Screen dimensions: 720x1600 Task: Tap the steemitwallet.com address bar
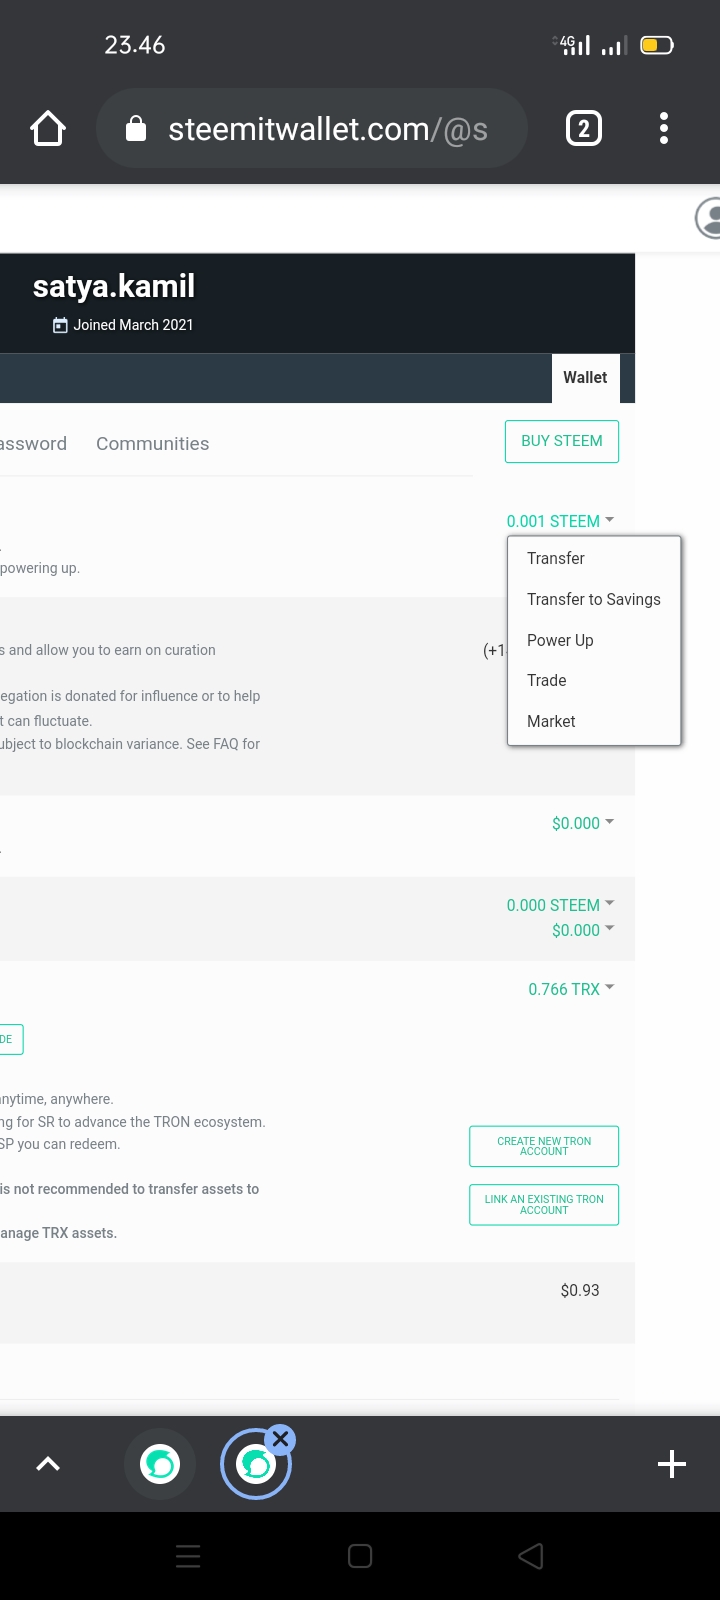pyautogui.click(x=312, y=129)
